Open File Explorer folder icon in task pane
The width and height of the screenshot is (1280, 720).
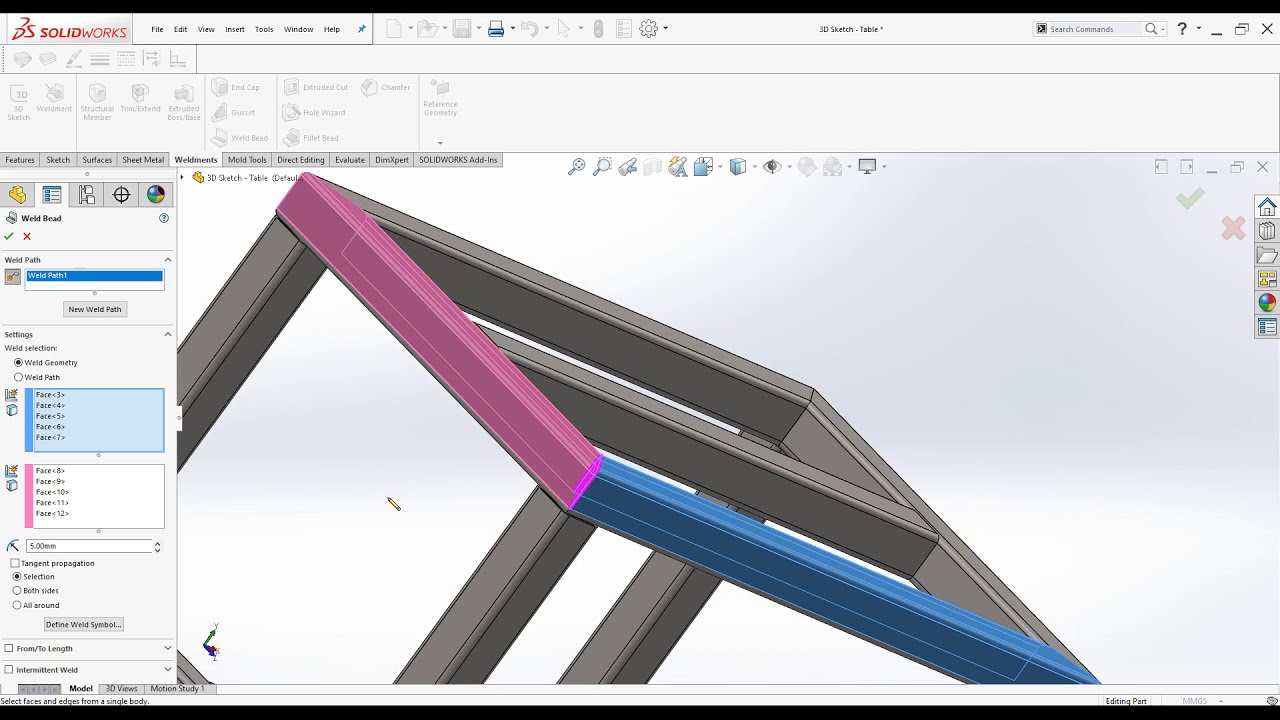(1267, 255)
